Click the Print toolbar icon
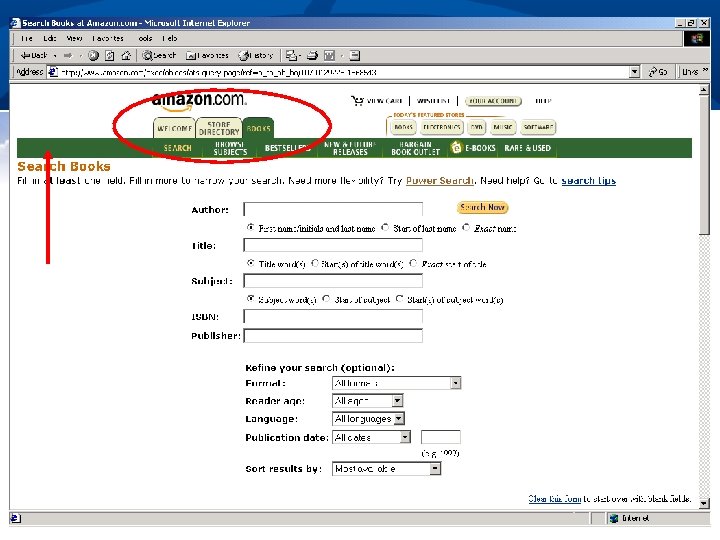Image resolution: width=720 pixels, height=540 pixels. pos(312,56)
